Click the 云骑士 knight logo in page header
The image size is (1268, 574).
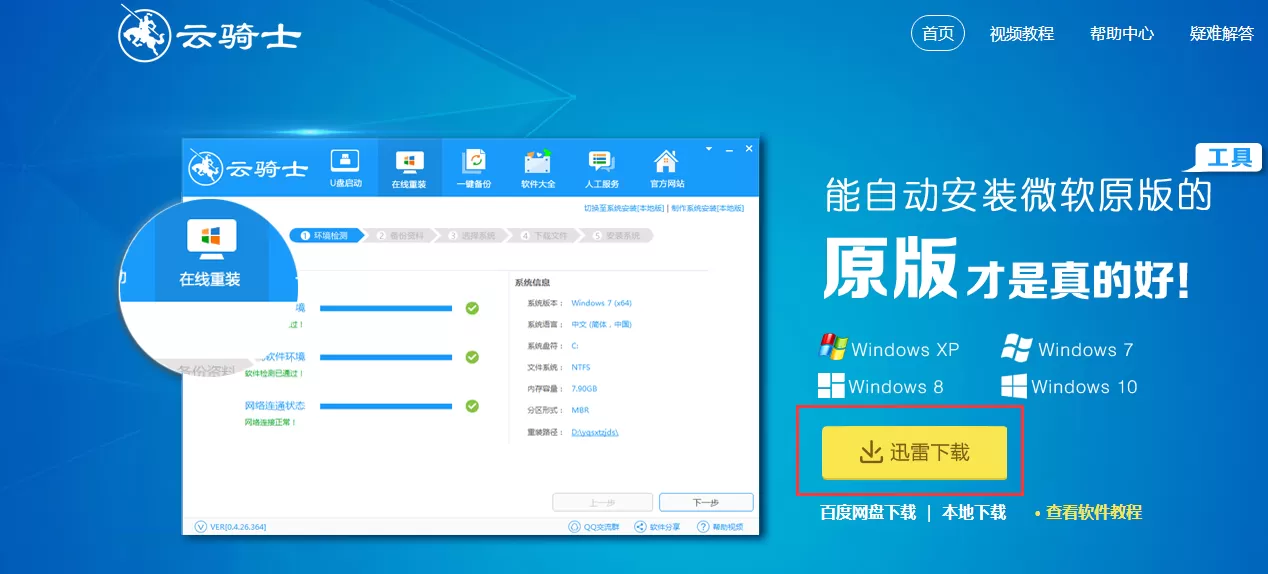tap(208, 34)
